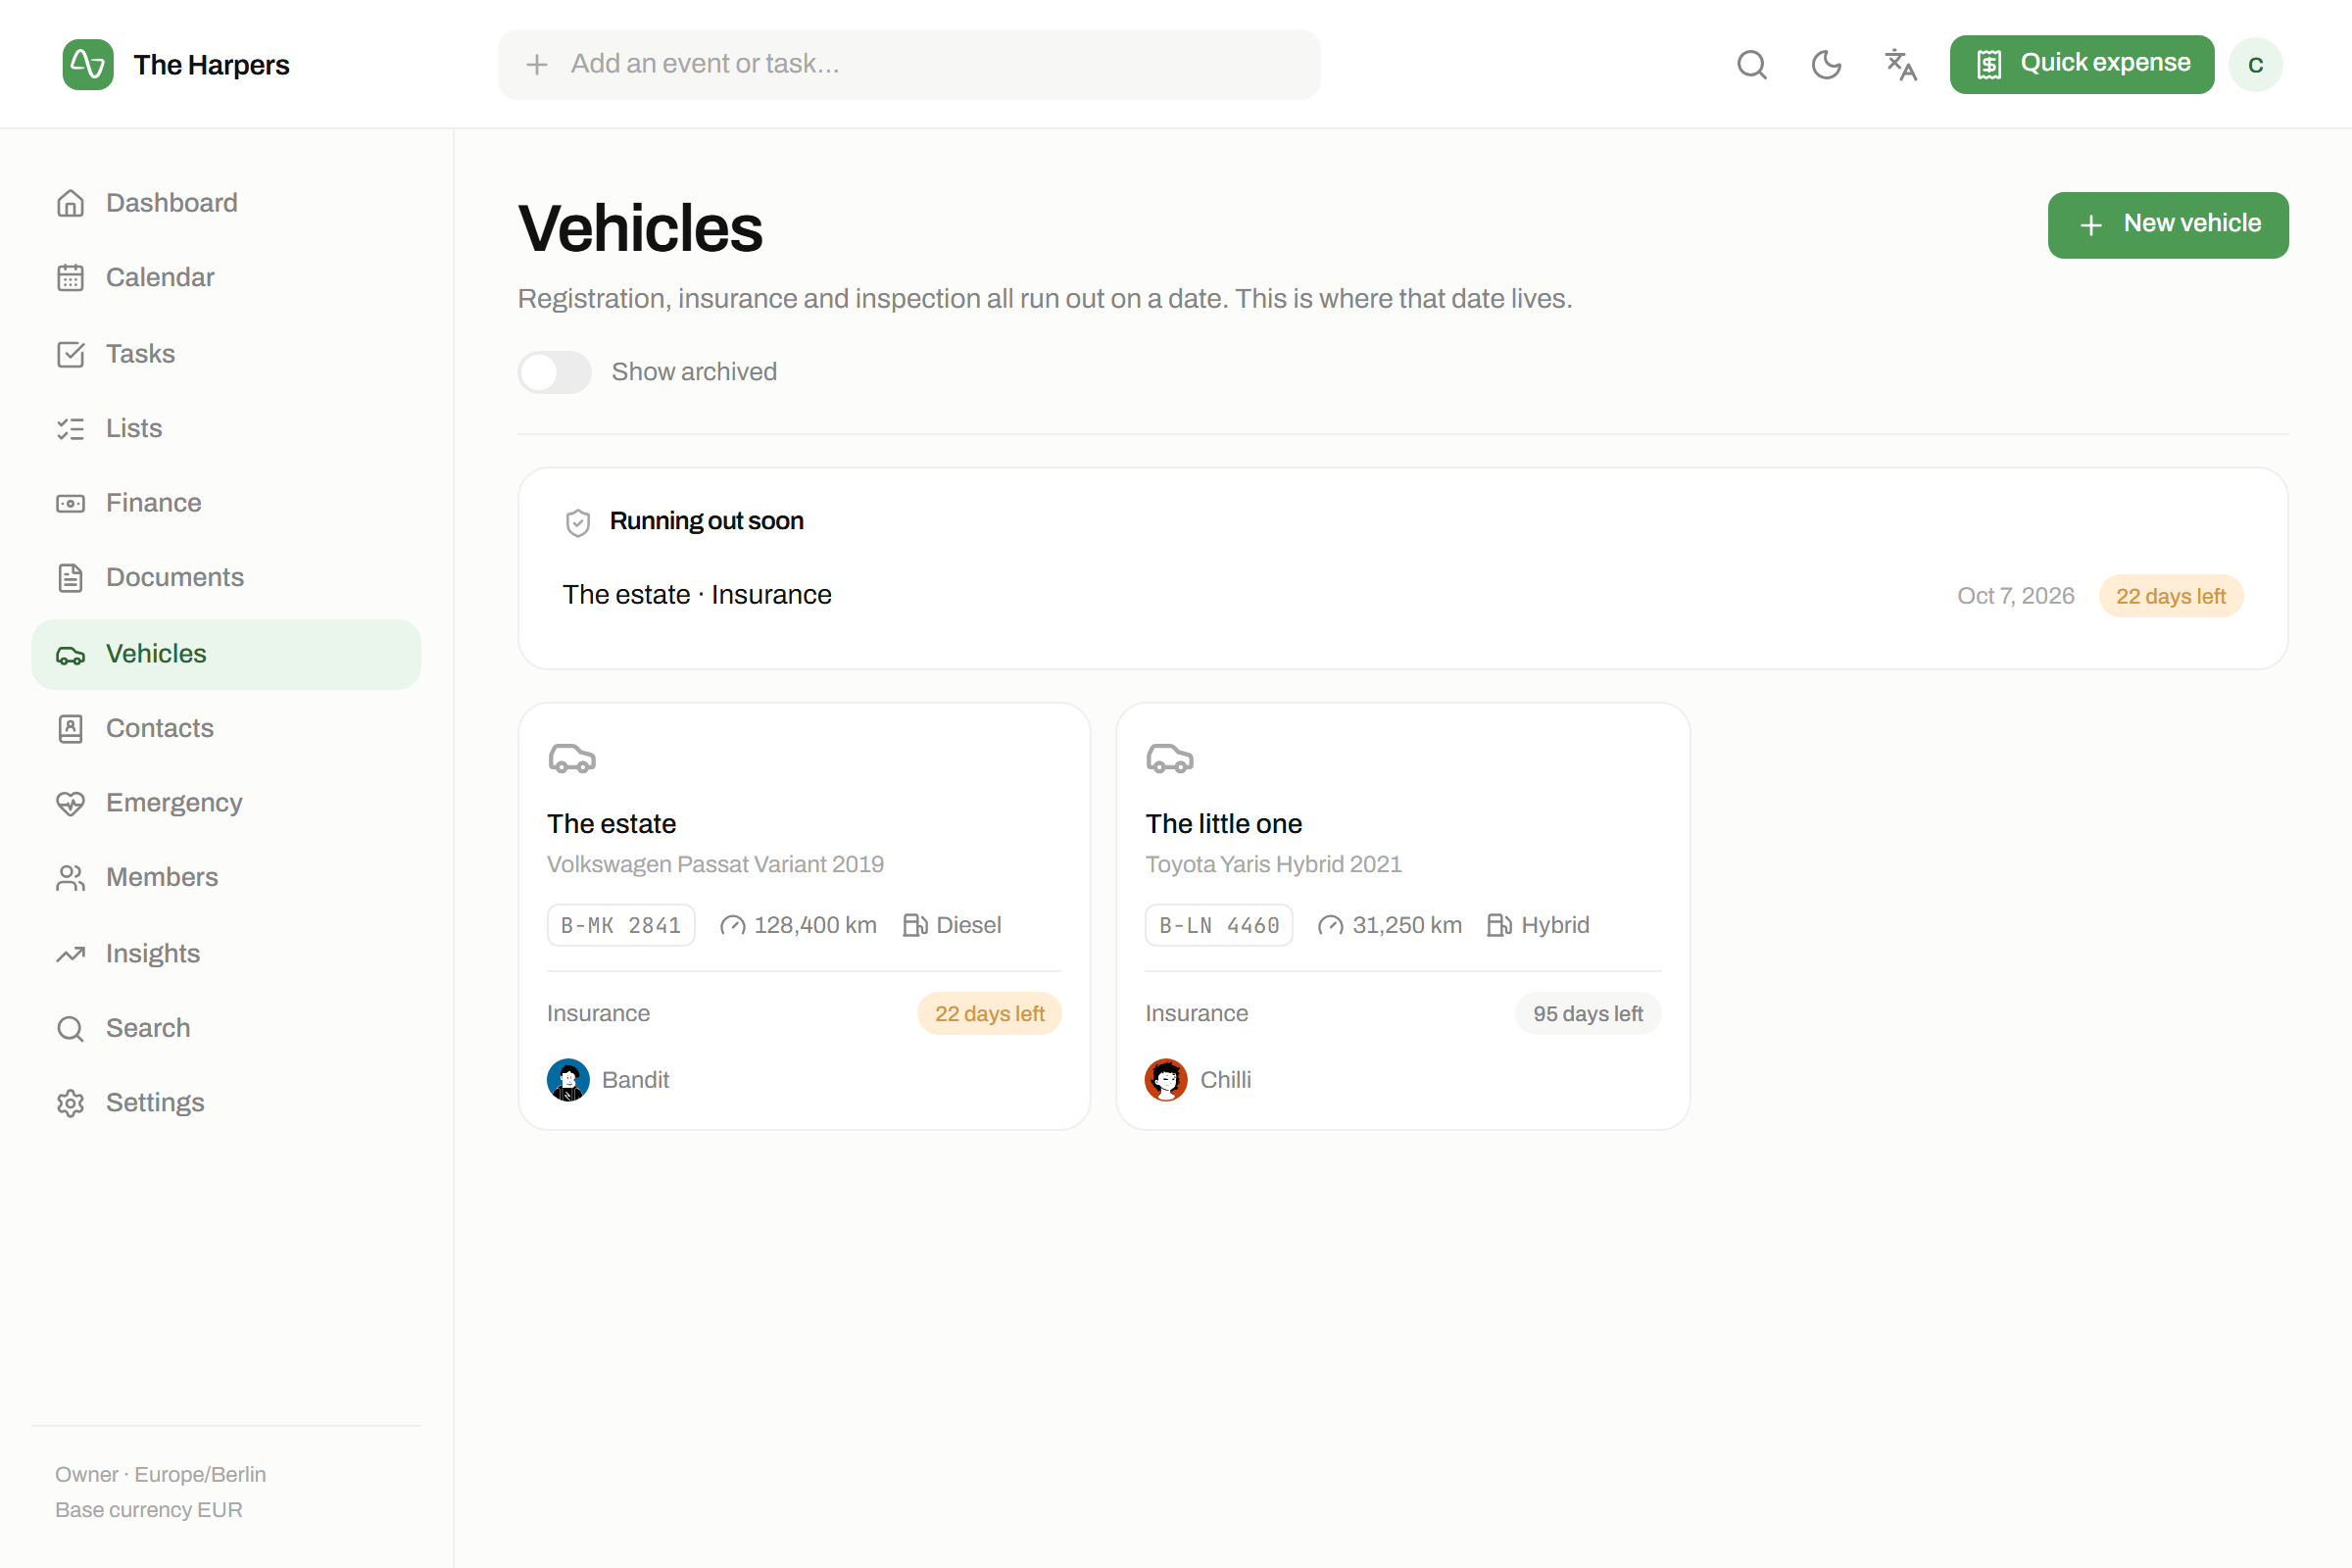Click the 95 days left badge
Viewport: 2352px width, 1568px height.
(1588, 1014)
